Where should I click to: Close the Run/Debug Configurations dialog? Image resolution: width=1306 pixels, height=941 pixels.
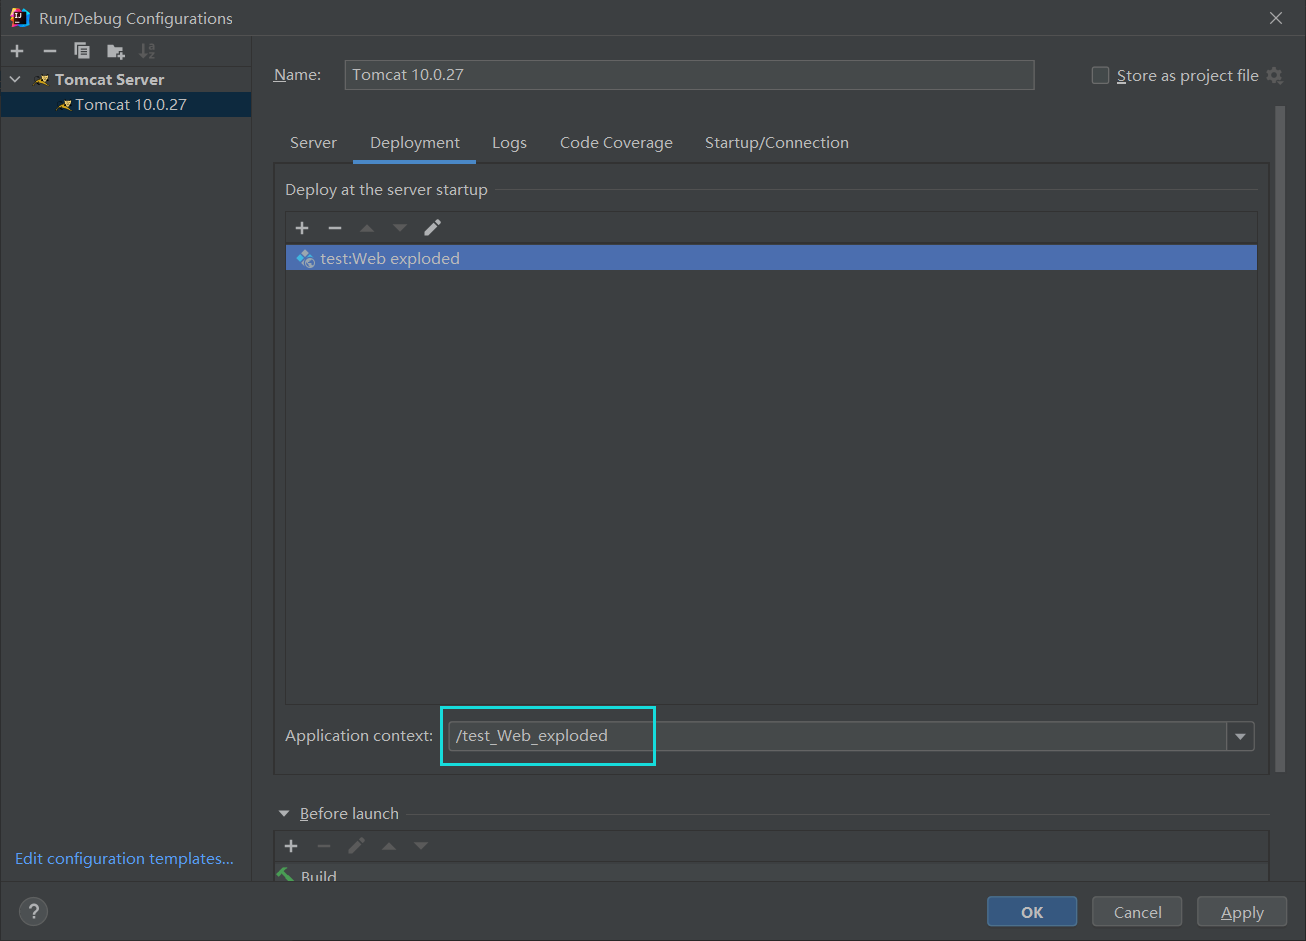[1276, 18]
